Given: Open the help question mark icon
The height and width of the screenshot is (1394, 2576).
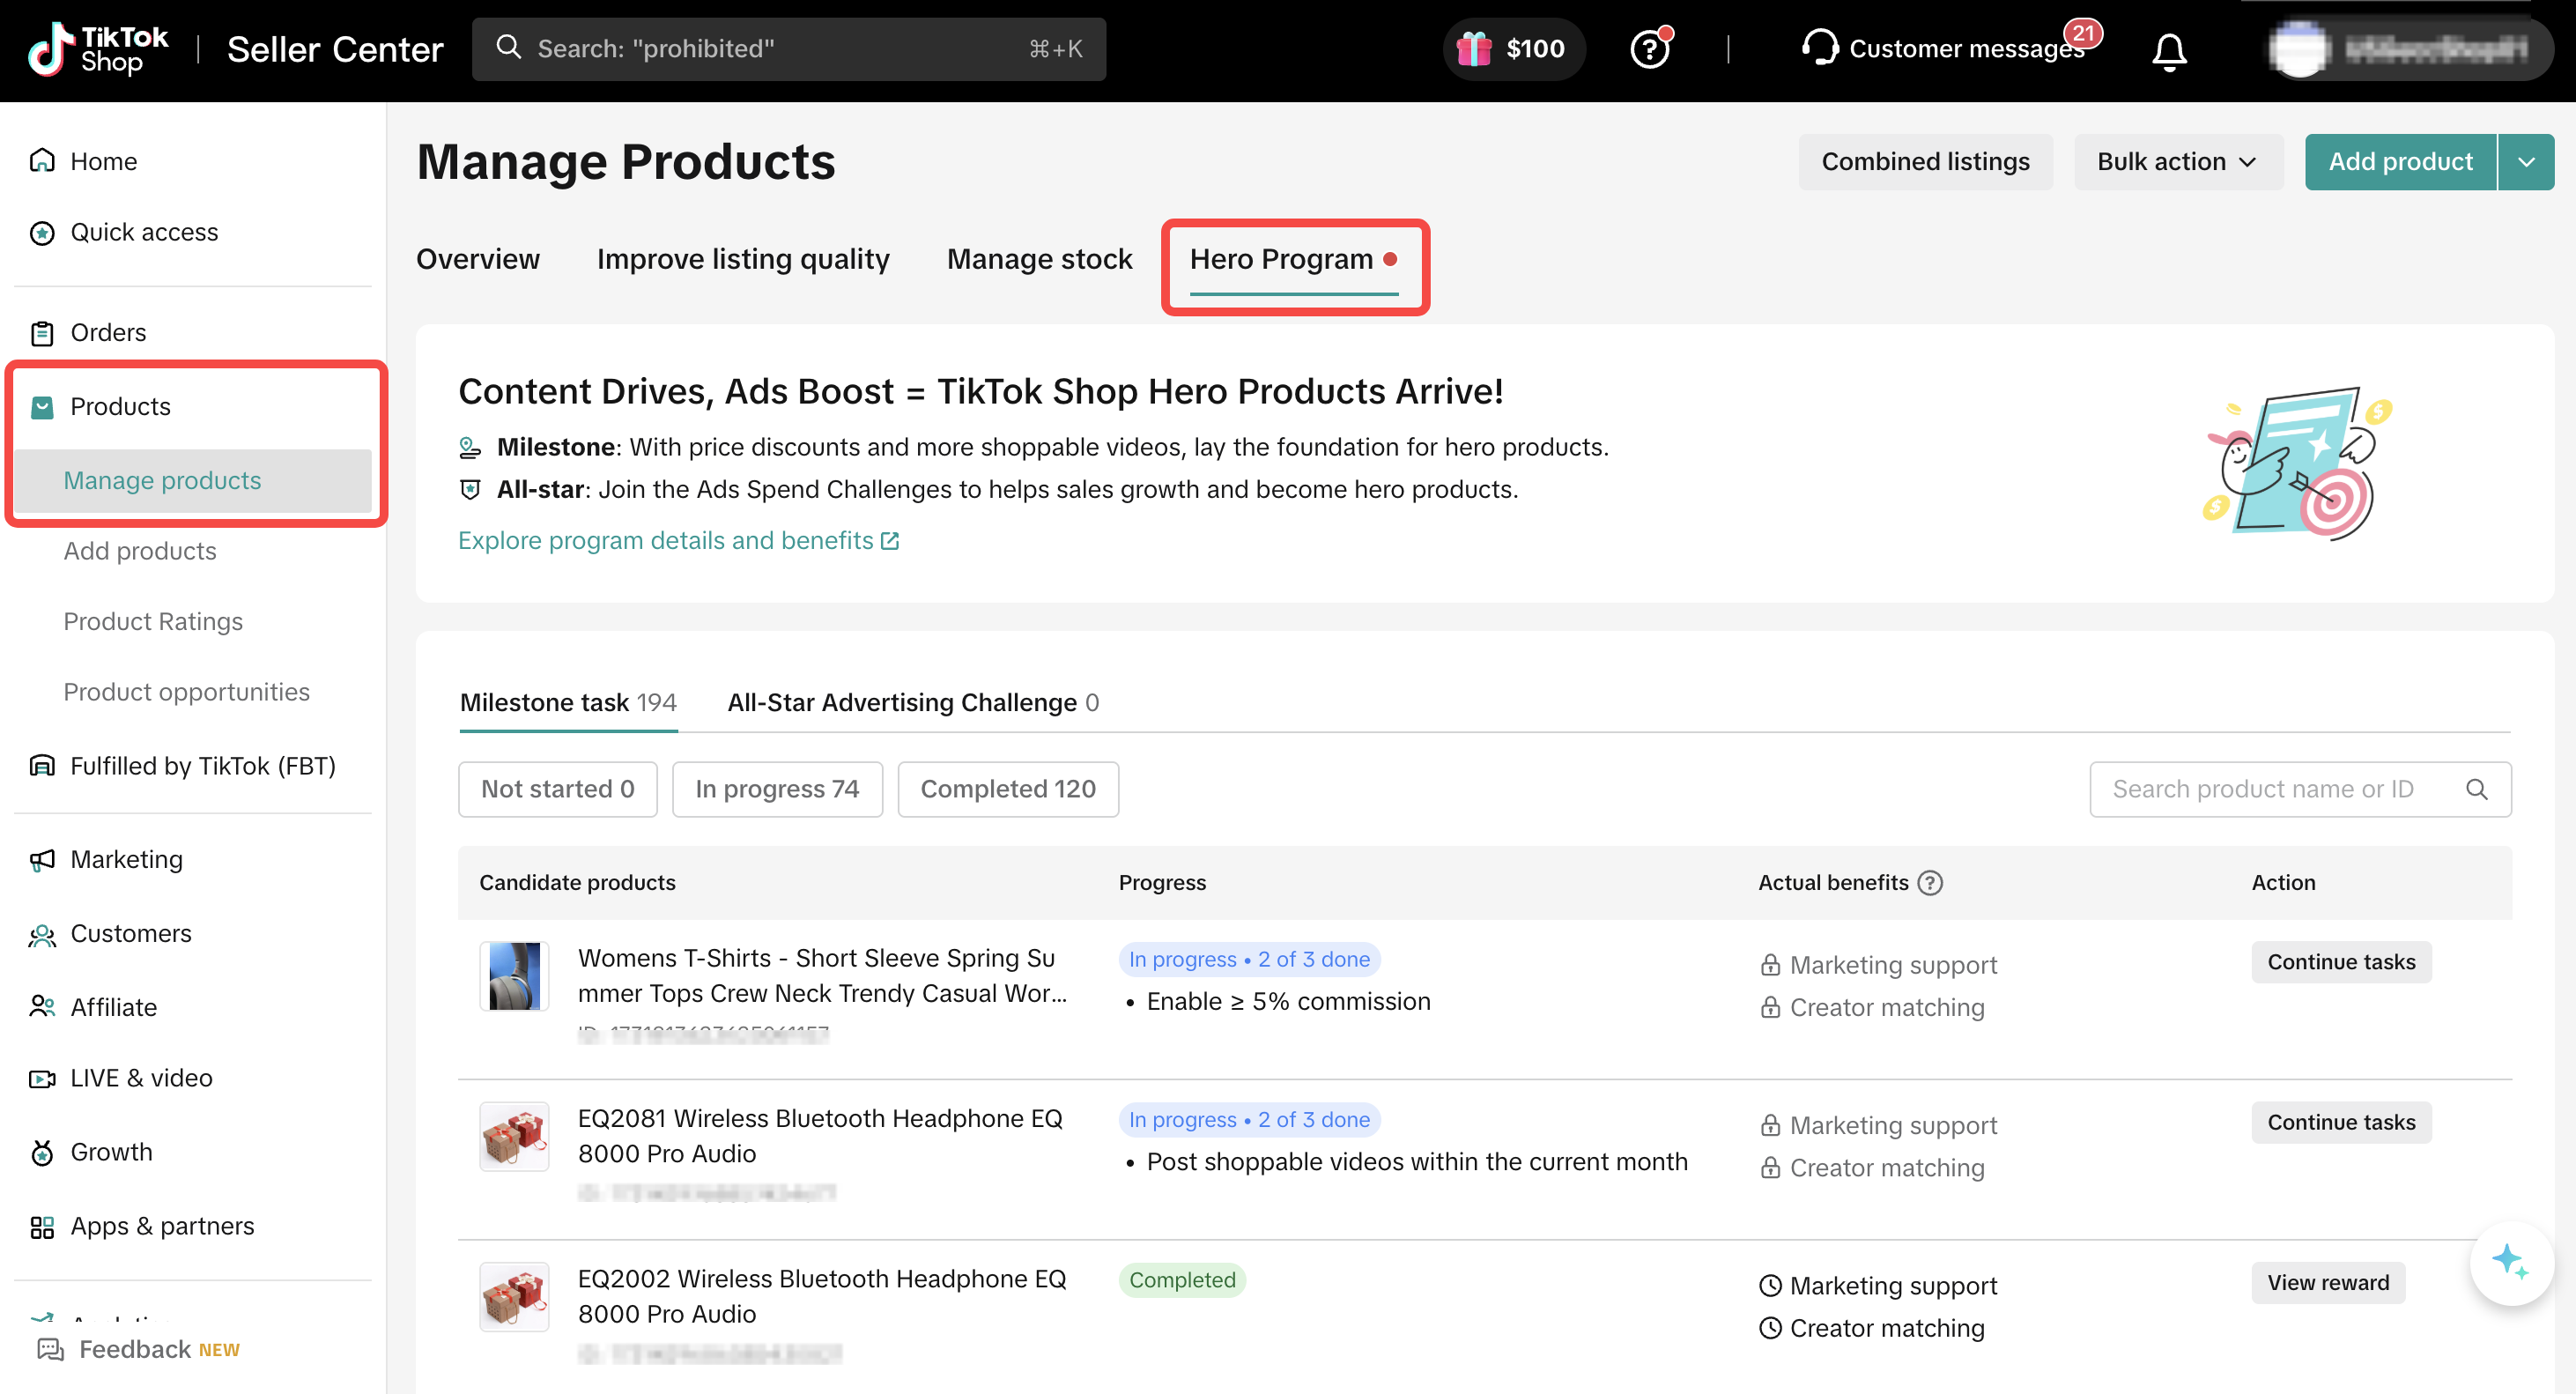Looking at the screenshot, I should pyautogui.click(x=1649, y=49).
